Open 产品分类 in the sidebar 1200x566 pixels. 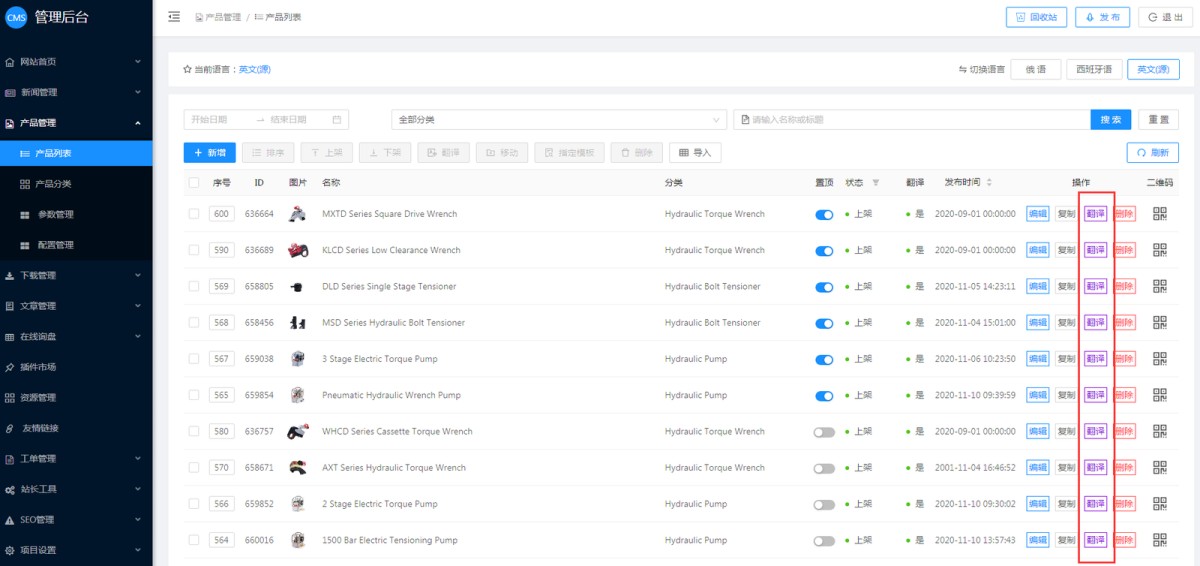pyautogui.click(x=53, y=184)
